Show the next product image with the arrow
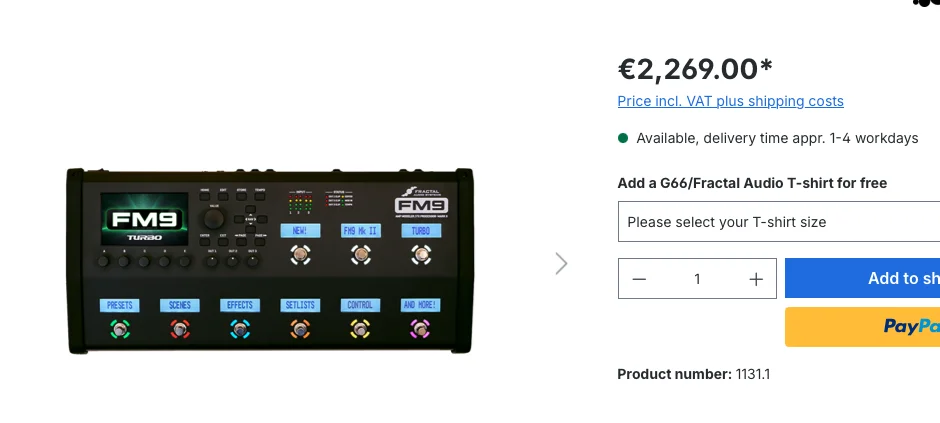This screenshot has width=940, height=423. click(x=561, y=264)
